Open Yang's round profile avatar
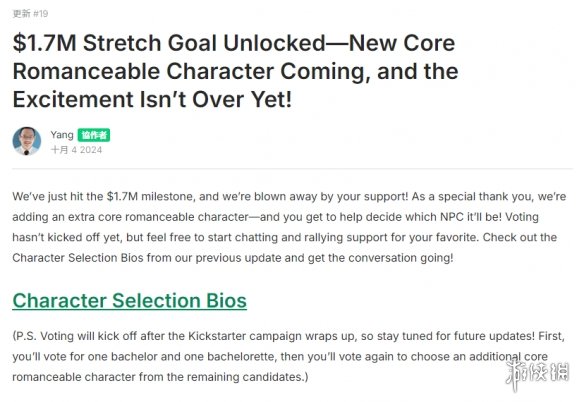Viewport: 584px width, 402px height. click(27, 141)
